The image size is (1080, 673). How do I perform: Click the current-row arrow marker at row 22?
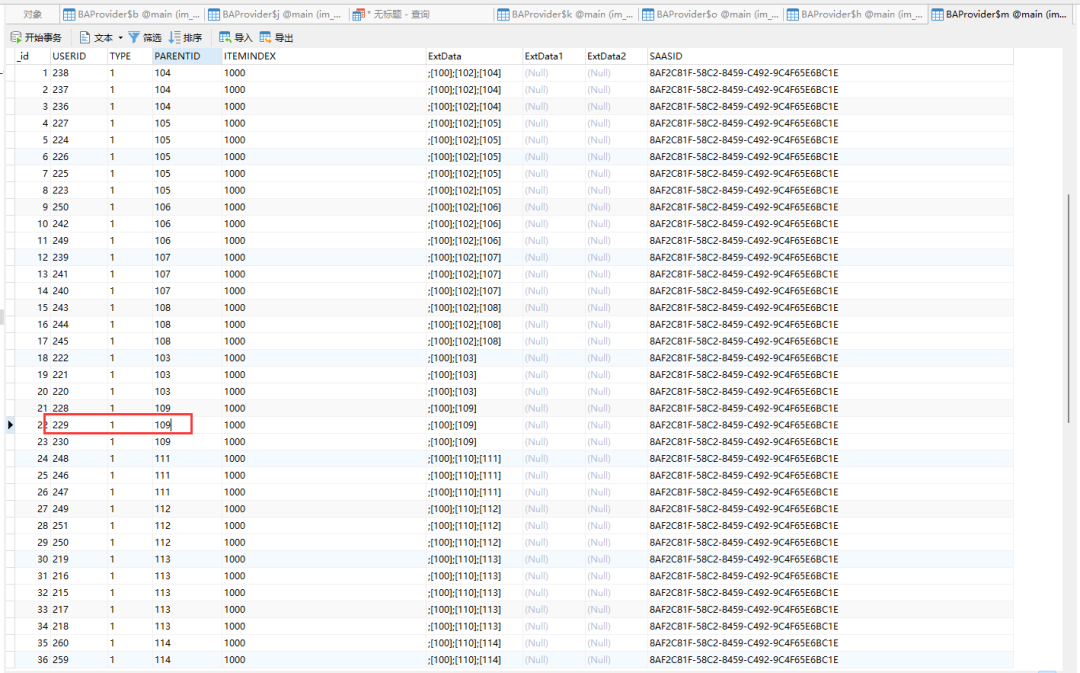coord(10,425)
